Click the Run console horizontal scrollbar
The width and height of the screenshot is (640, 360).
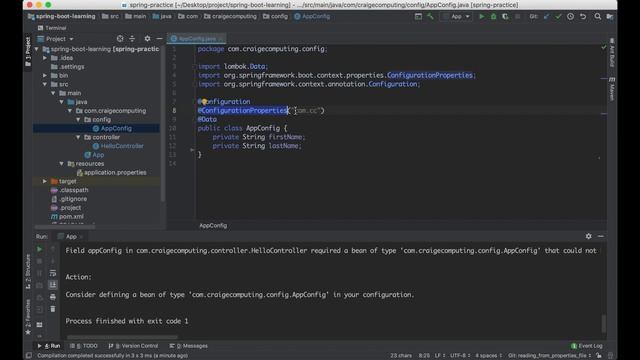pyautogui.click(x=122, y=337)
